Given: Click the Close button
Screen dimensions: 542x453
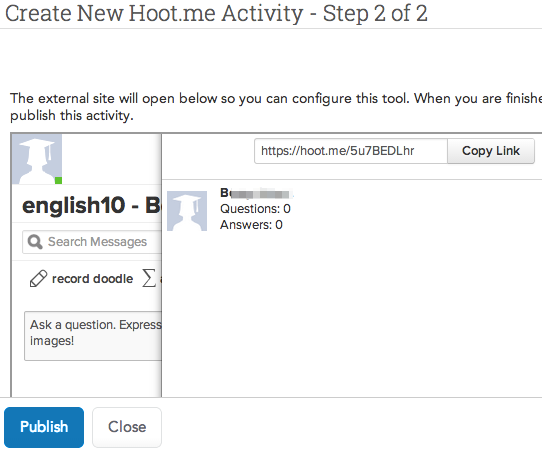Looking at the screenshot, I should pyautogui.click(x=127, y=427).
